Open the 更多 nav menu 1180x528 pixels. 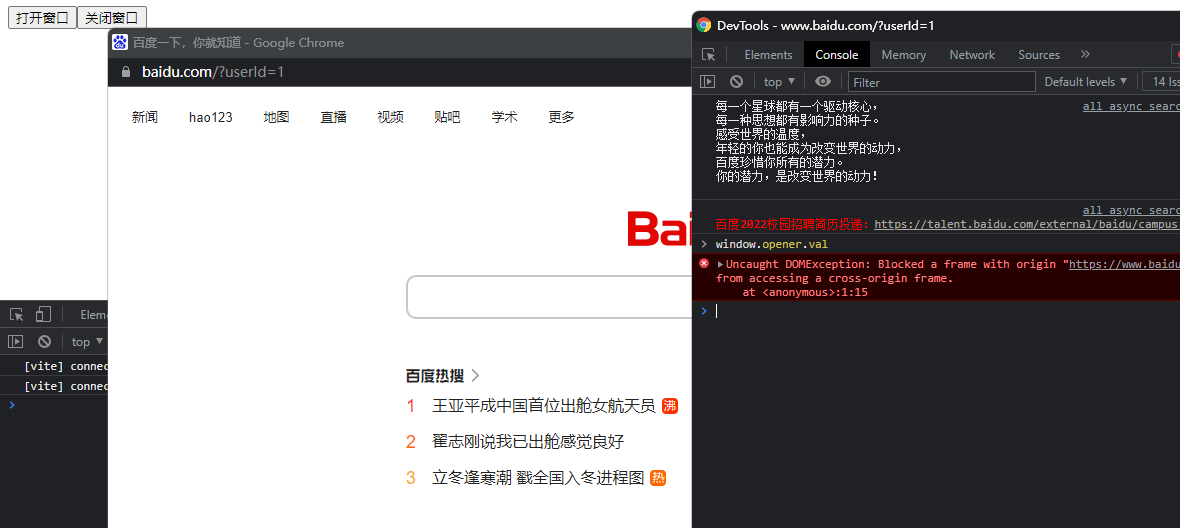coord(561,117)
